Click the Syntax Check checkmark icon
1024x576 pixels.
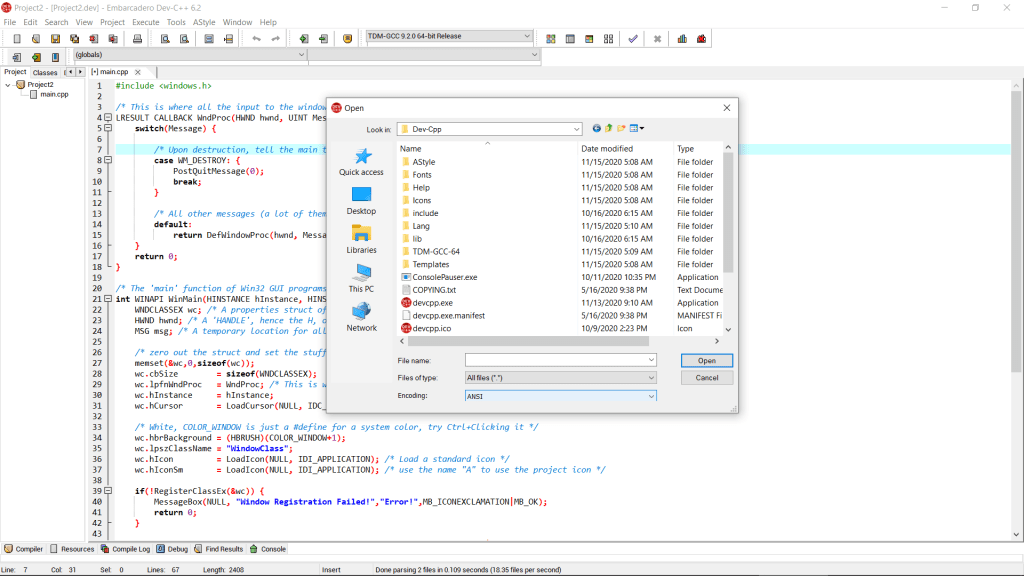(633, 39)
